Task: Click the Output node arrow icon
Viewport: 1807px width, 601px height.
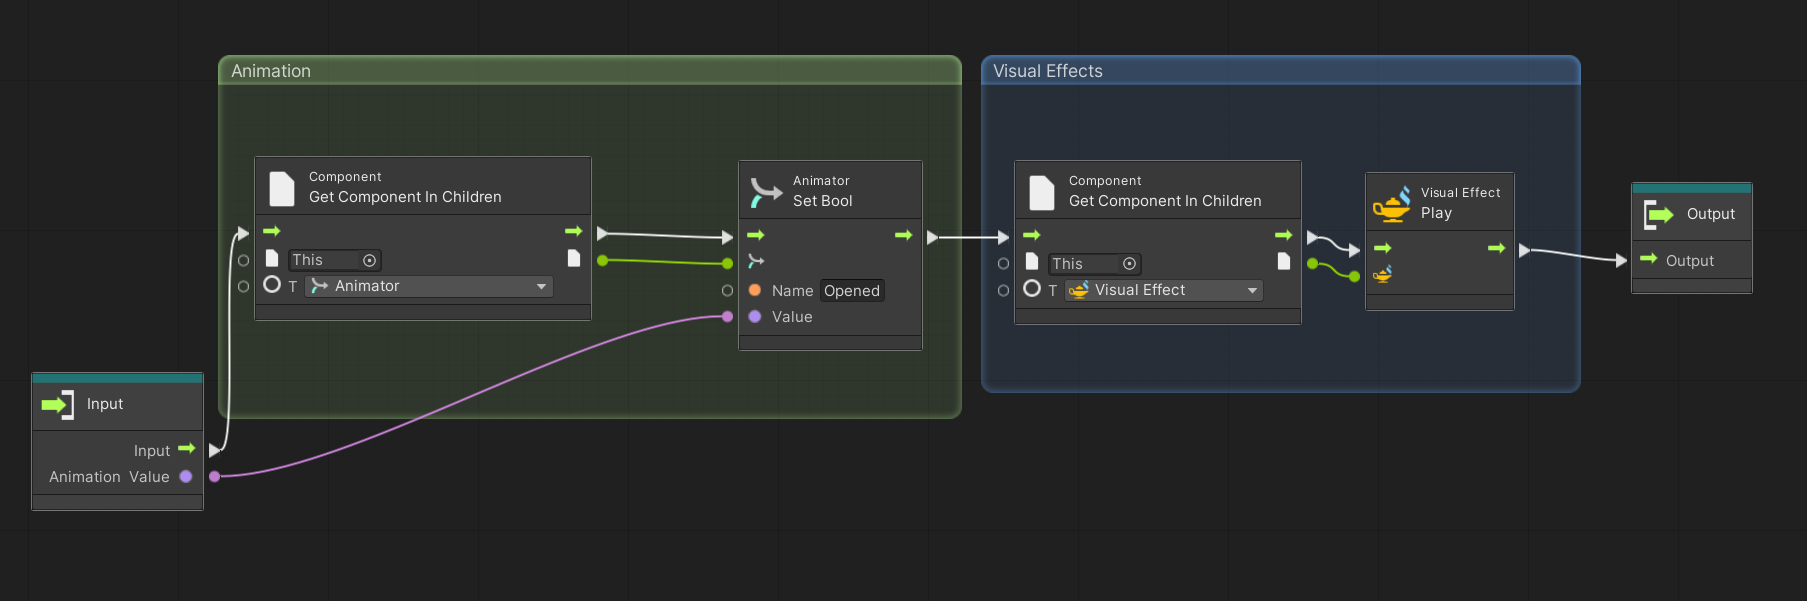Action: point(1658,214)
